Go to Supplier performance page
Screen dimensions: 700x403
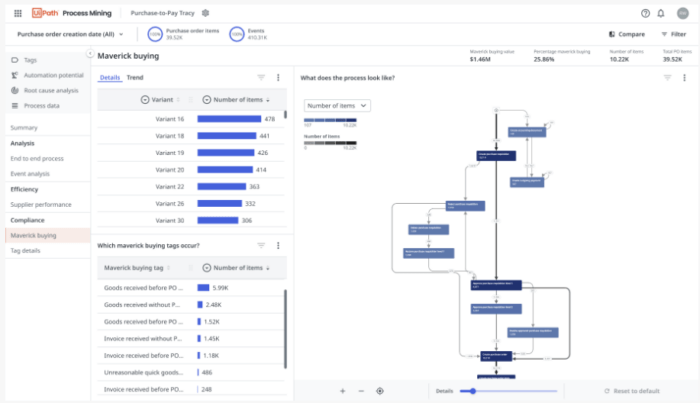tap(41, 204)
